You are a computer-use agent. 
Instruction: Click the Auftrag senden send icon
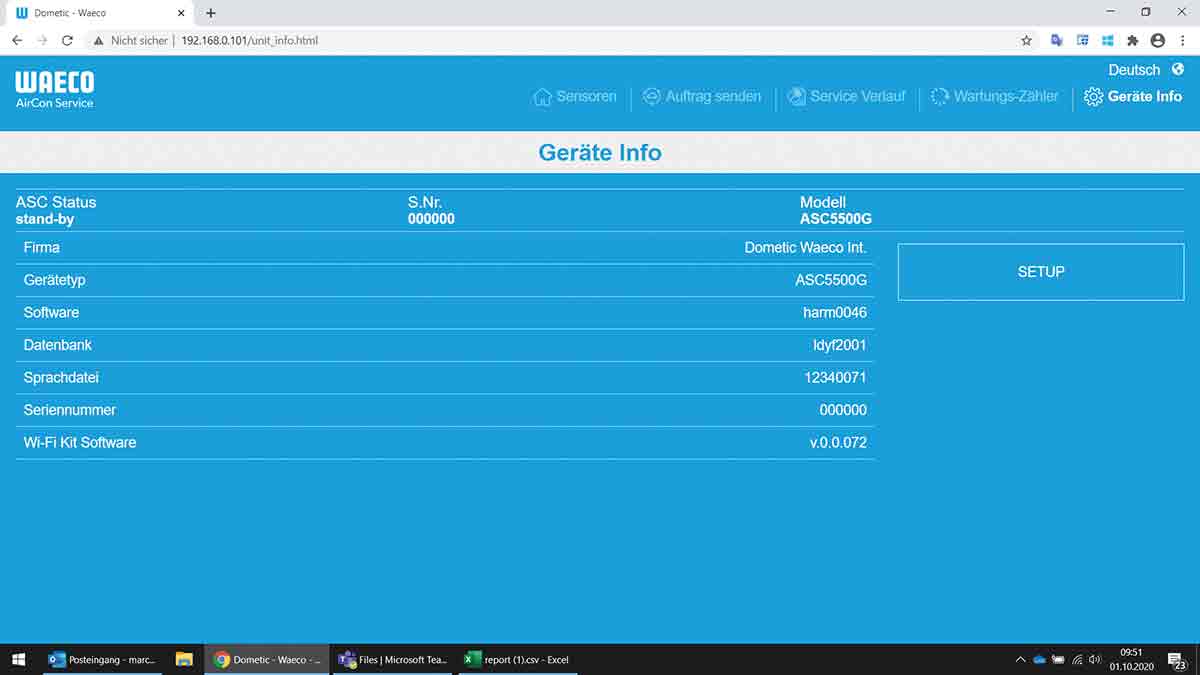tap(652, 97)
